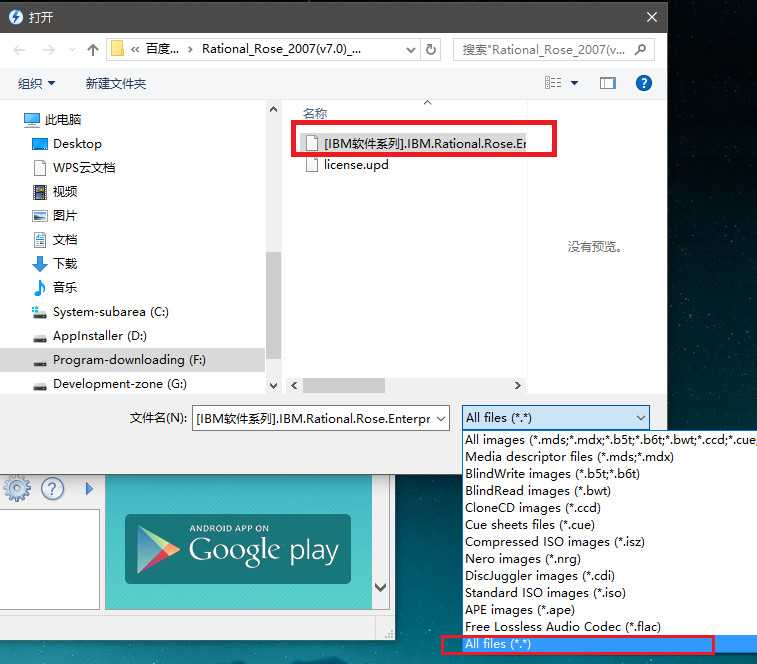The width and height of the screenshot is (757, 664).
Task: Refresh the current folder view
Action: [x=431, y=50]
